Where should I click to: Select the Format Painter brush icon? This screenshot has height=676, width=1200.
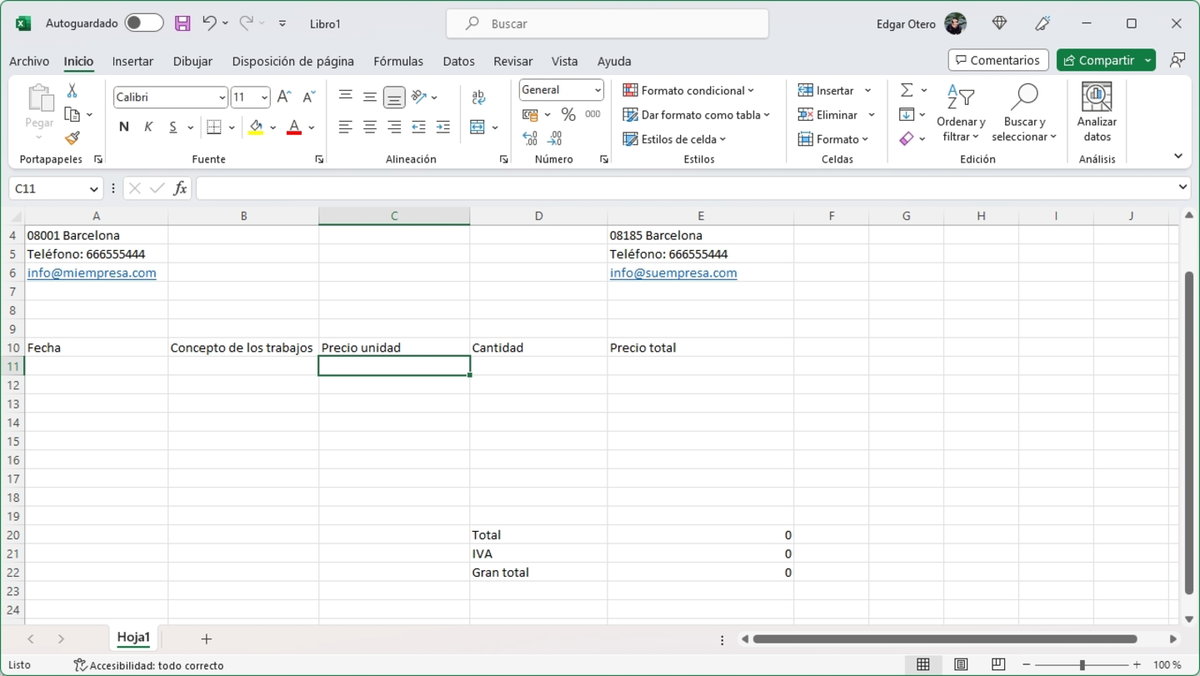(x=72, y=138)
